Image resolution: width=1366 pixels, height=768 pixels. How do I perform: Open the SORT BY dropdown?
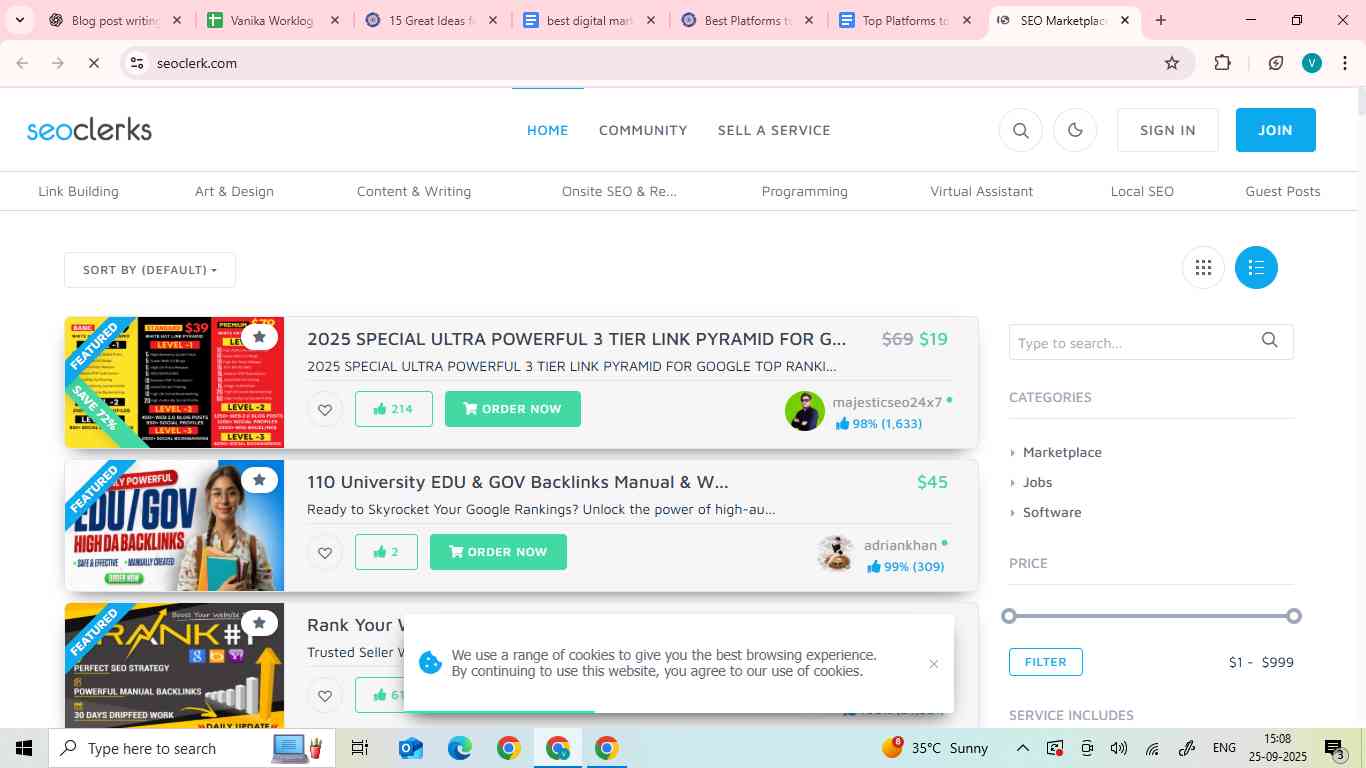click(x=150, y=269)
